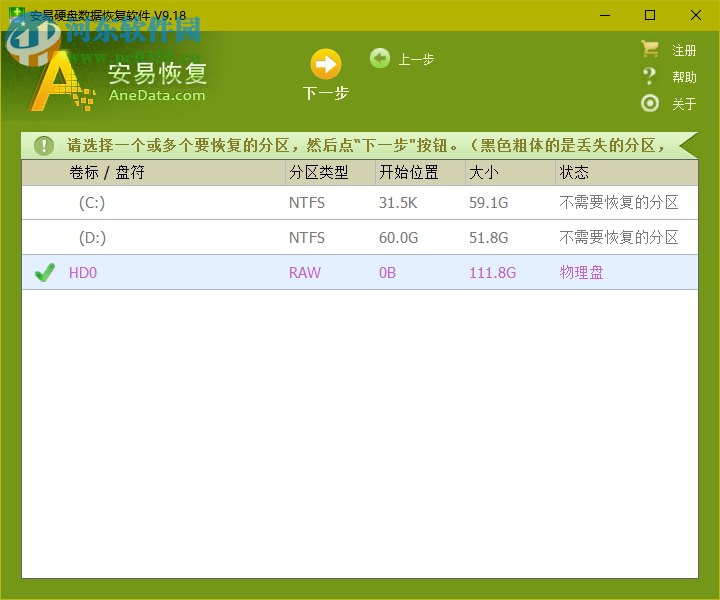This screenshot has width=720, height=600.
Task: Click C: row status 不需要恢复的分区
Action: click(619, 202)
